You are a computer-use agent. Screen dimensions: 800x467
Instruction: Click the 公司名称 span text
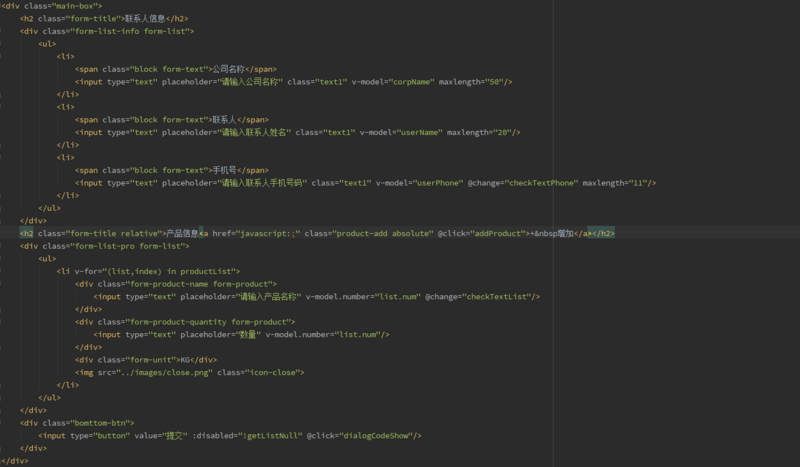point(229,69)
